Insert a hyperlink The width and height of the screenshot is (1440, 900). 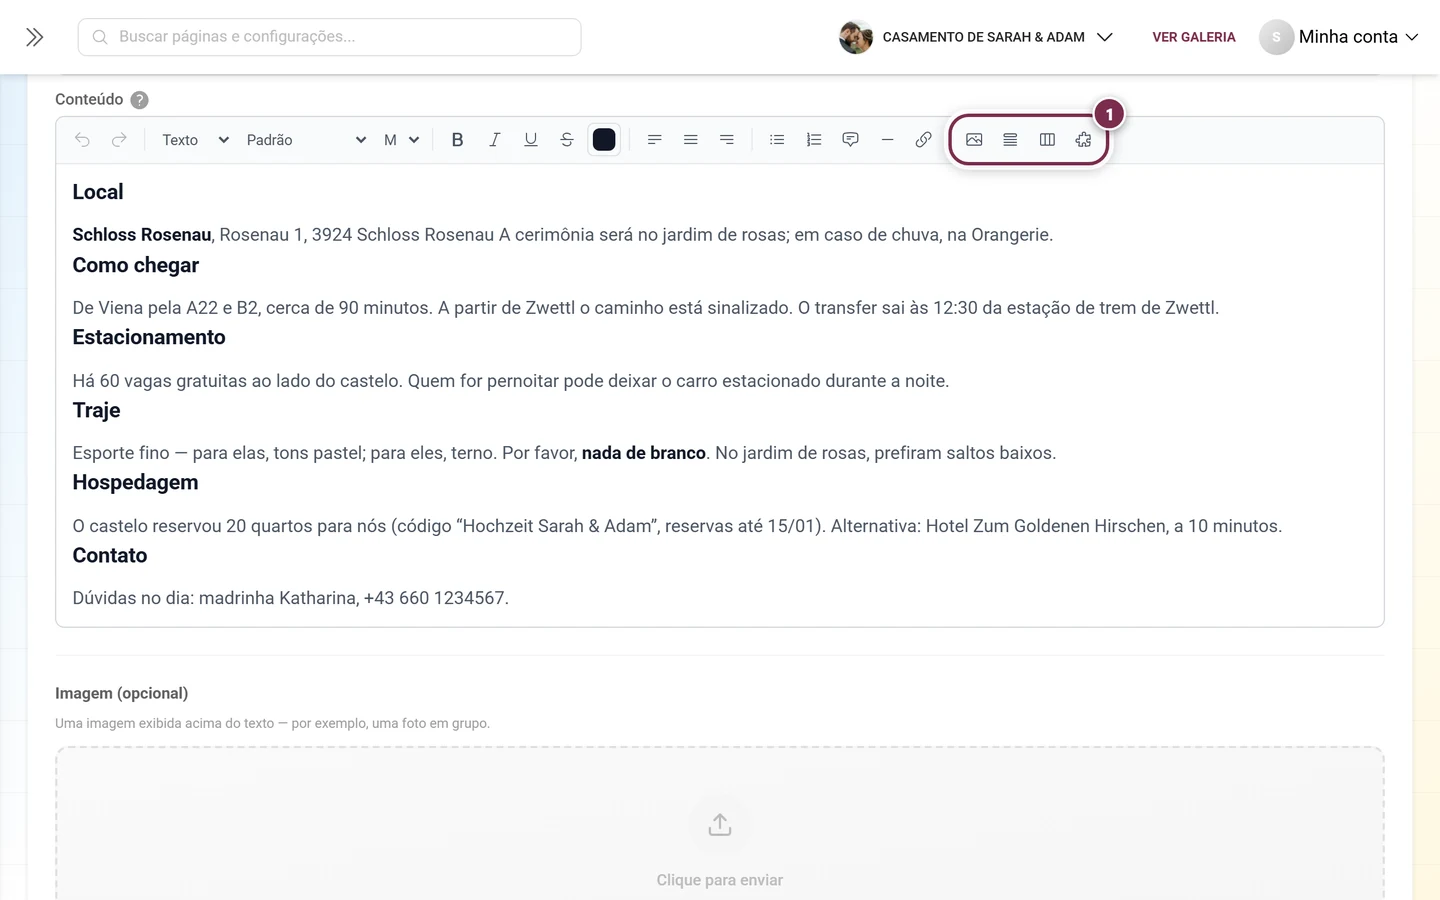[x=923, y=140]
